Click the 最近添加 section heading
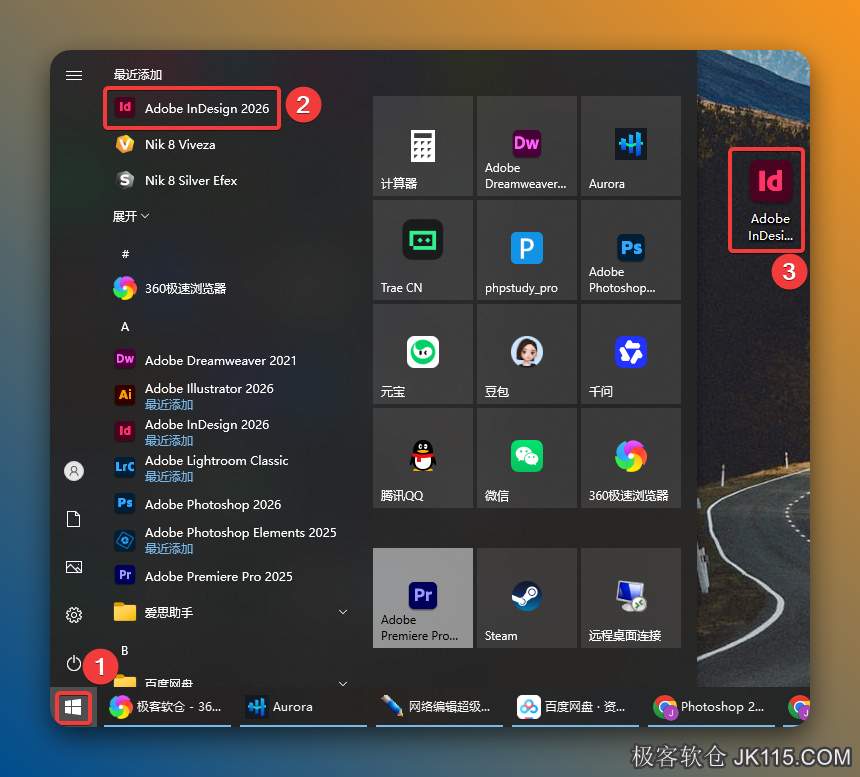Viewport: 860px width, 777px height. [x=138, y=75]
